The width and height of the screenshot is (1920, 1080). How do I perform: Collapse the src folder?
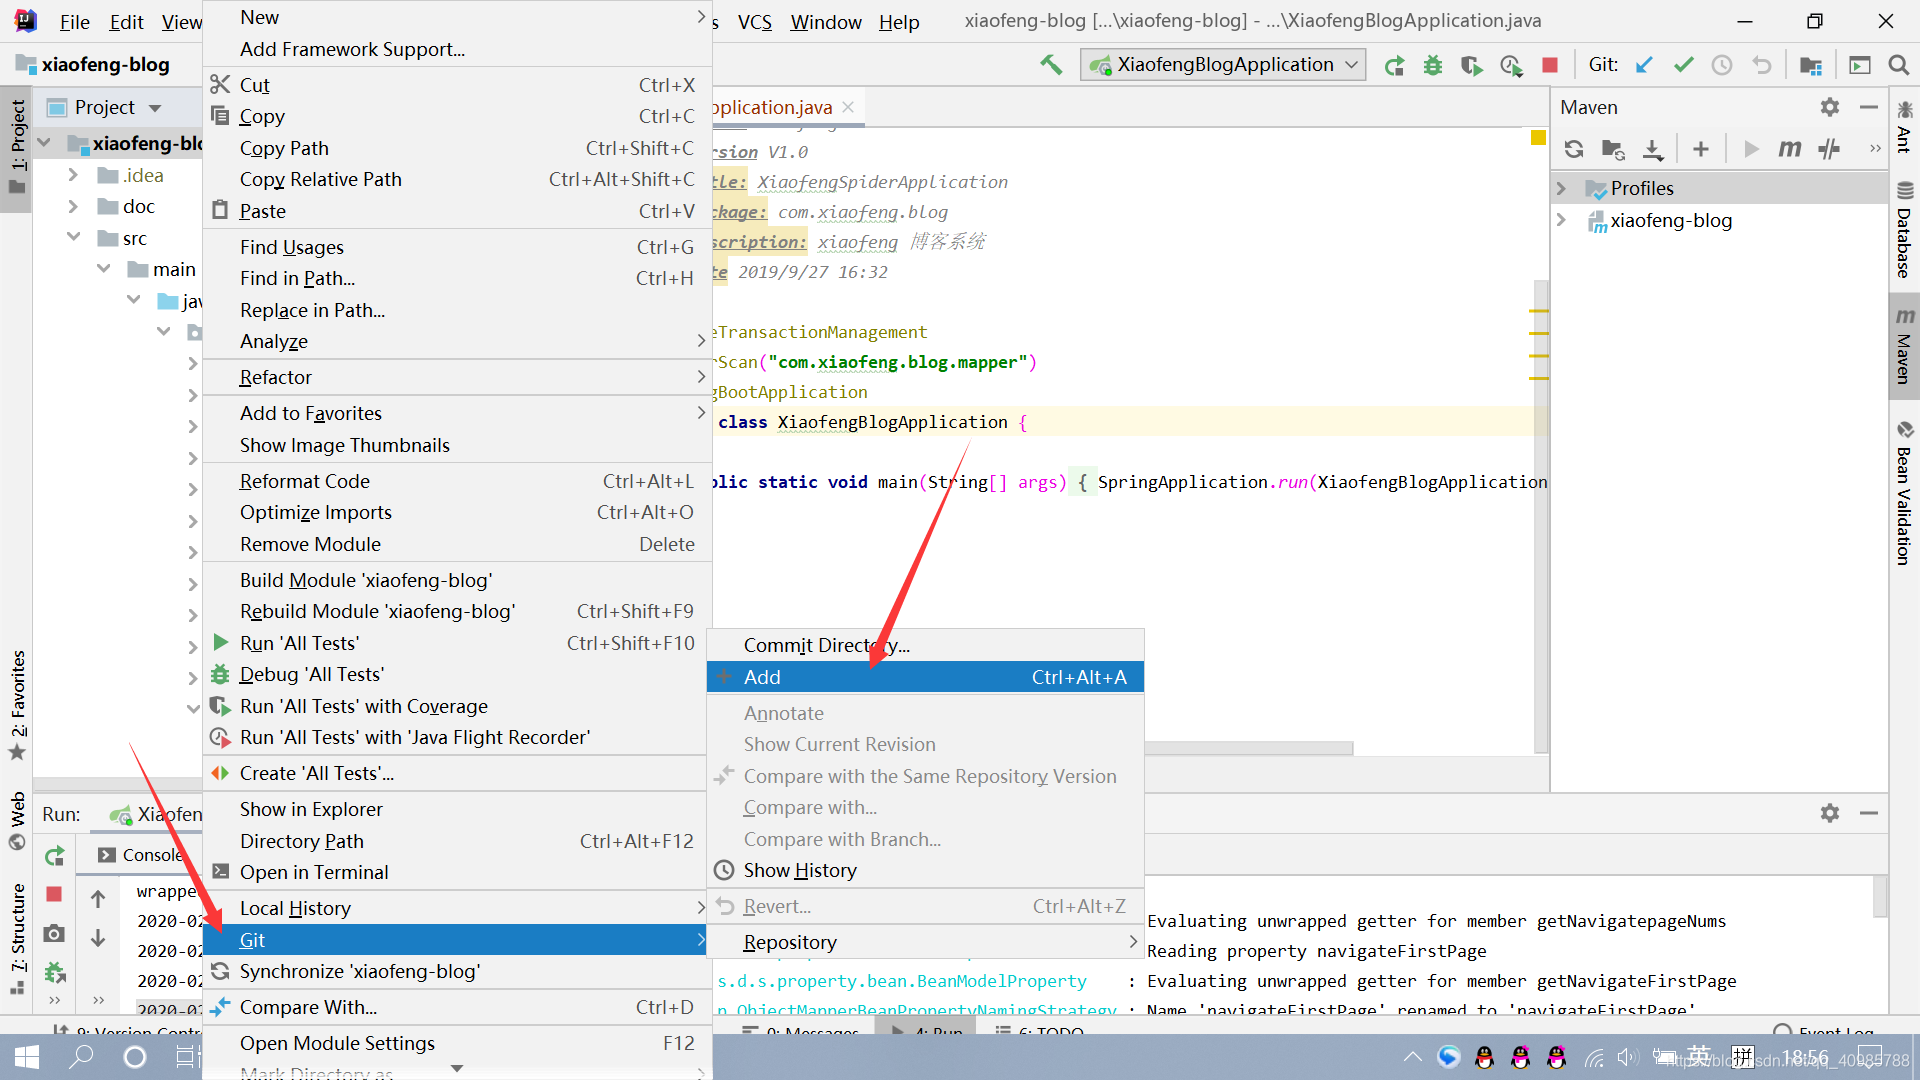[73, 237]
